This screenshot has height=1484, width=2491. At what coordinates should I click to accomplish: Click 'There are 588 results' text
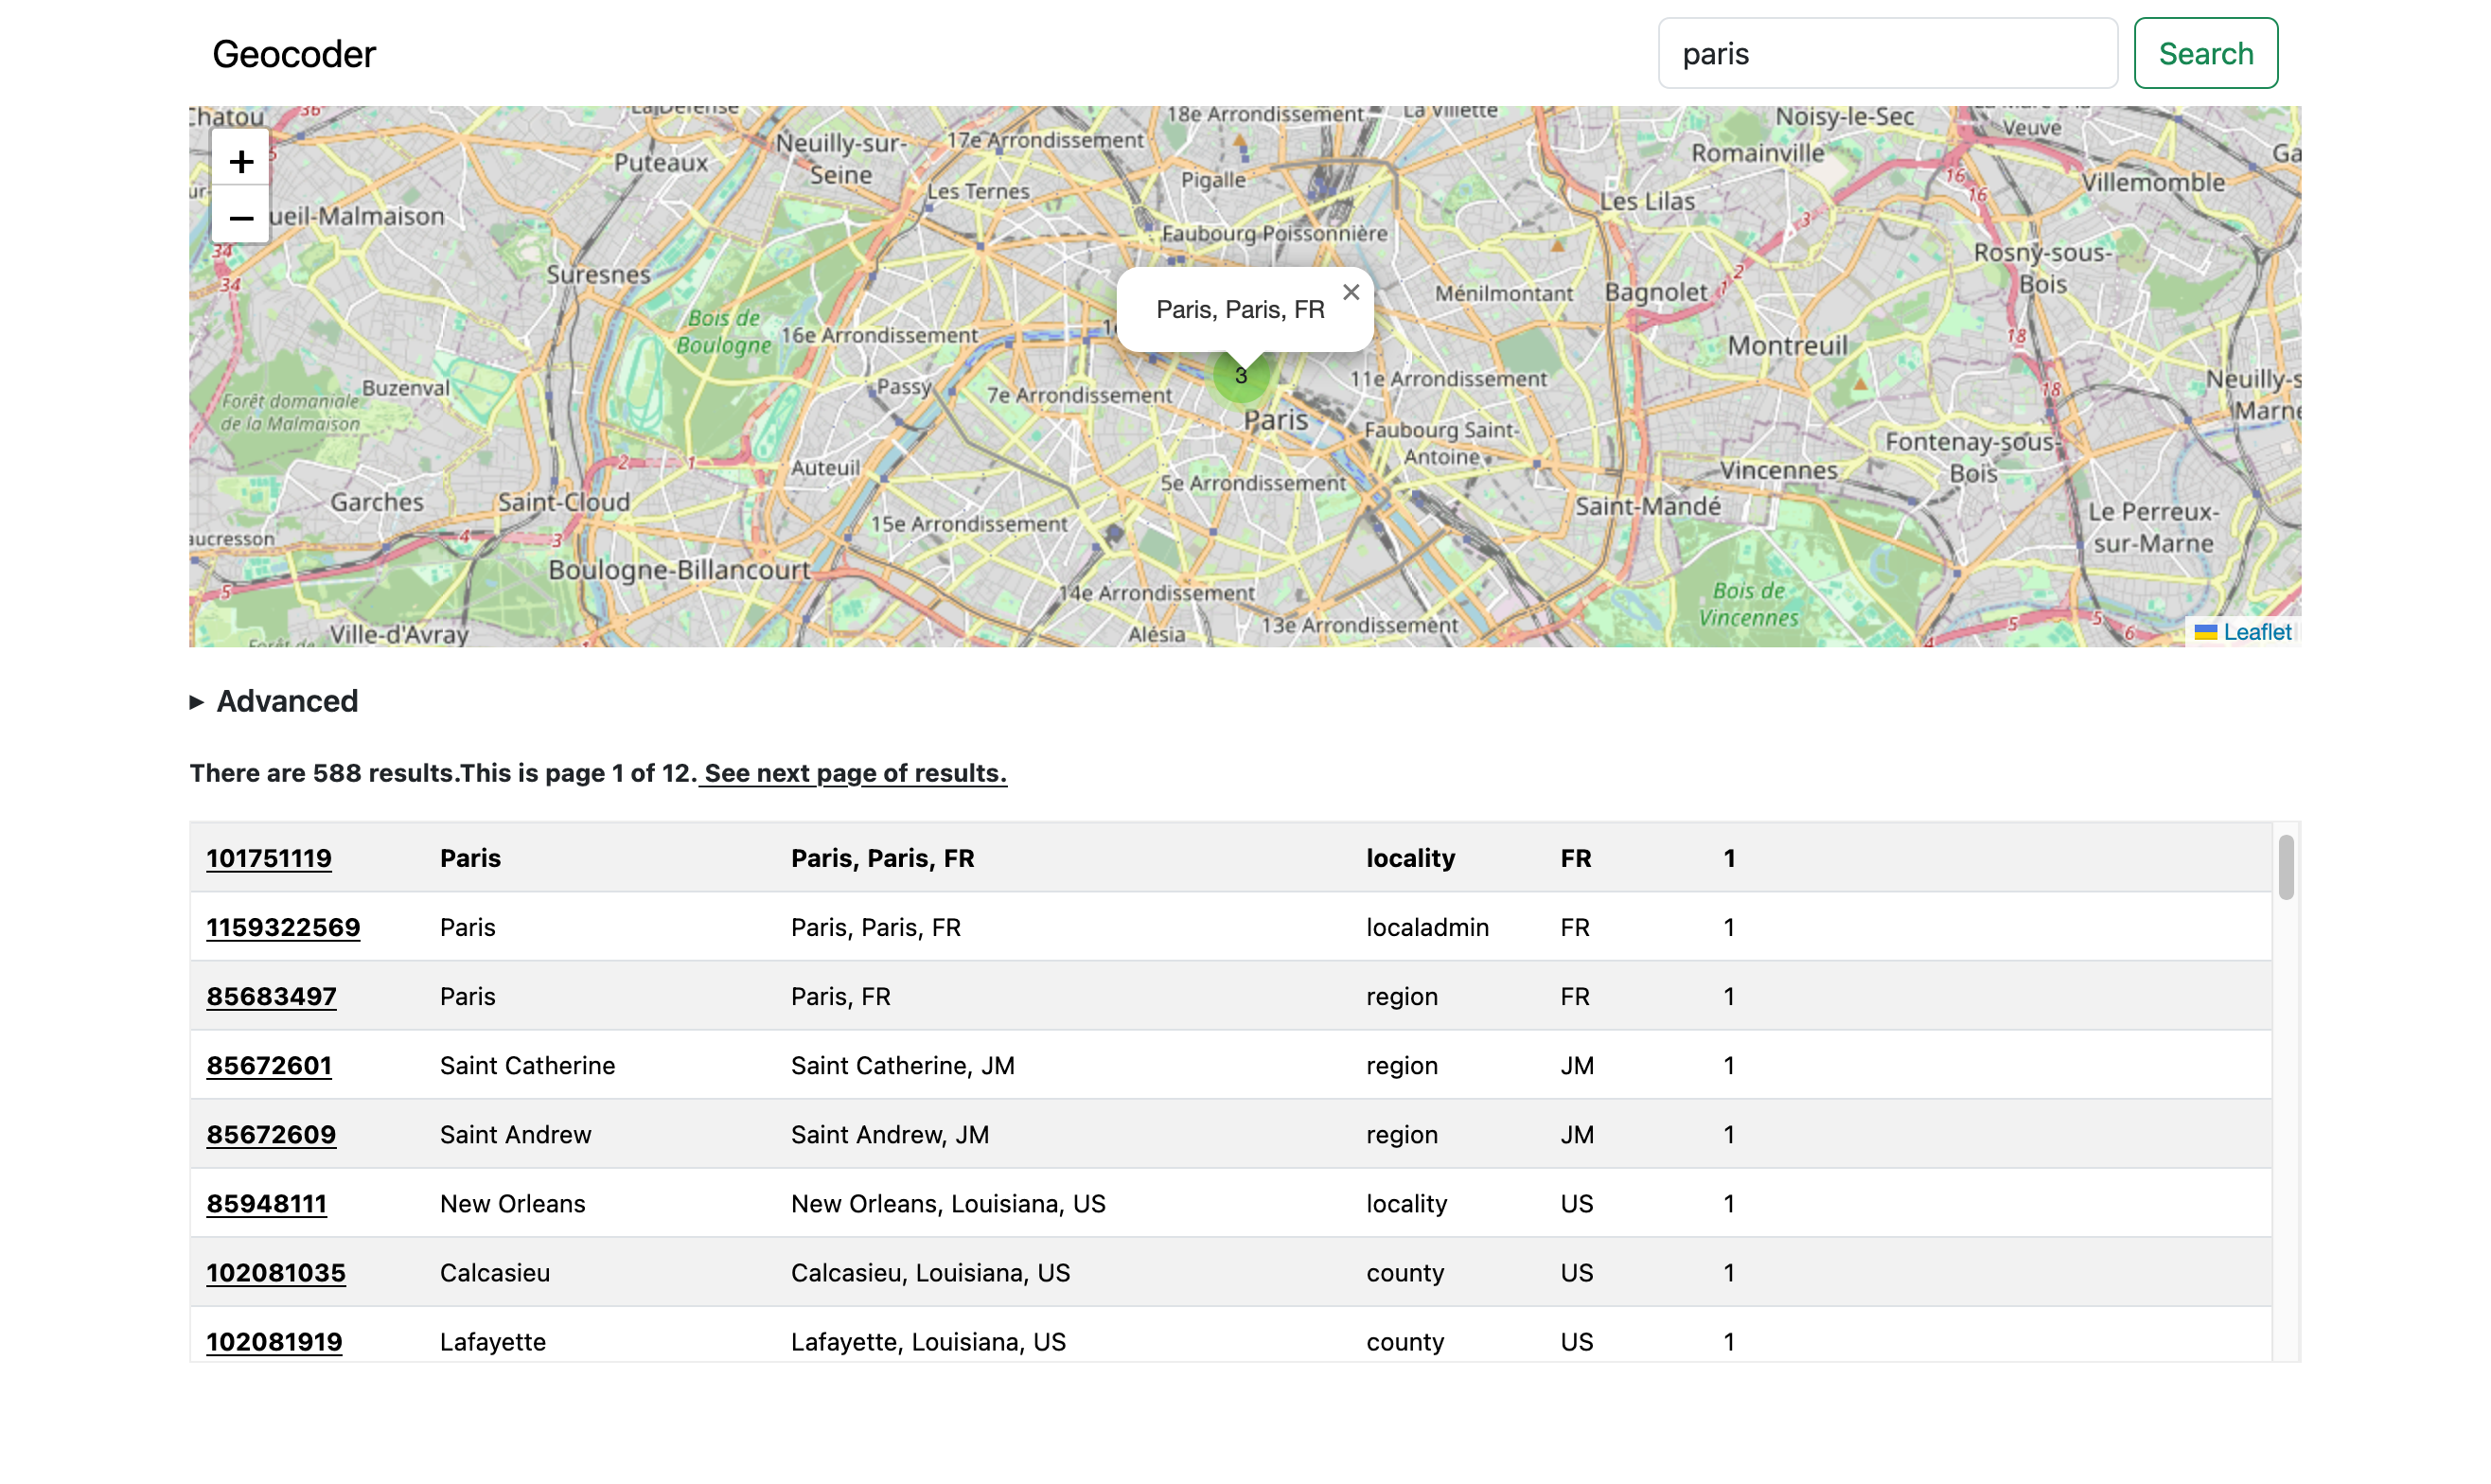tap(323, 773)
